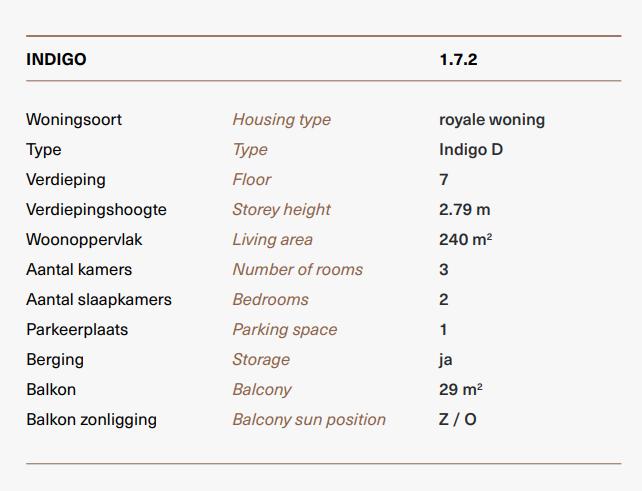Select the Parking space translation text
The height and width of the screenshot is (491, 642).
tap(285, 330)
